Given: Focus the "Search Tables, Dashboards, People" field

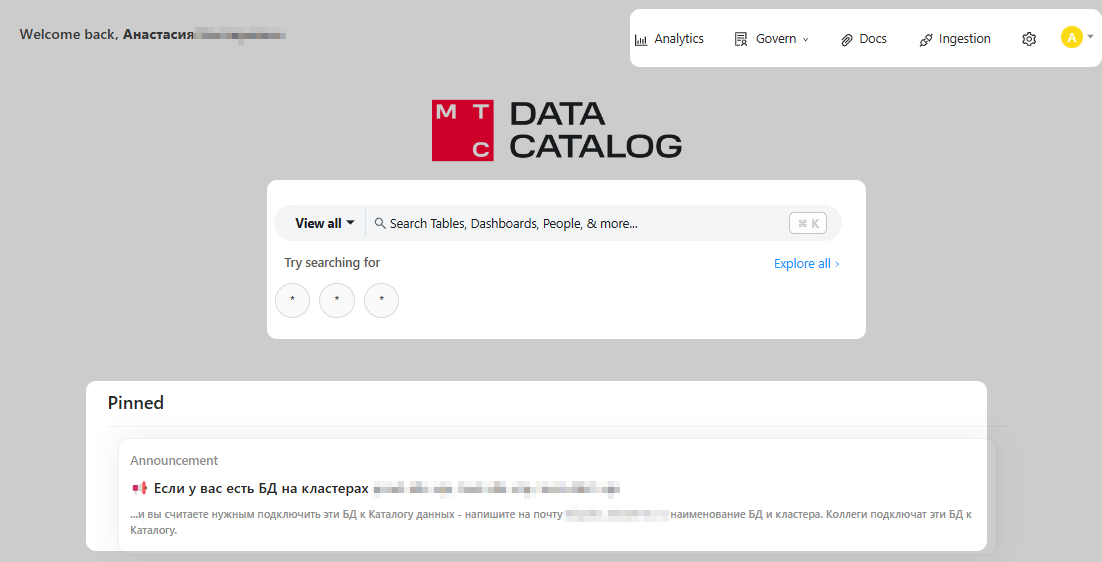Looking at the screenshot, I should click(580, 224).
